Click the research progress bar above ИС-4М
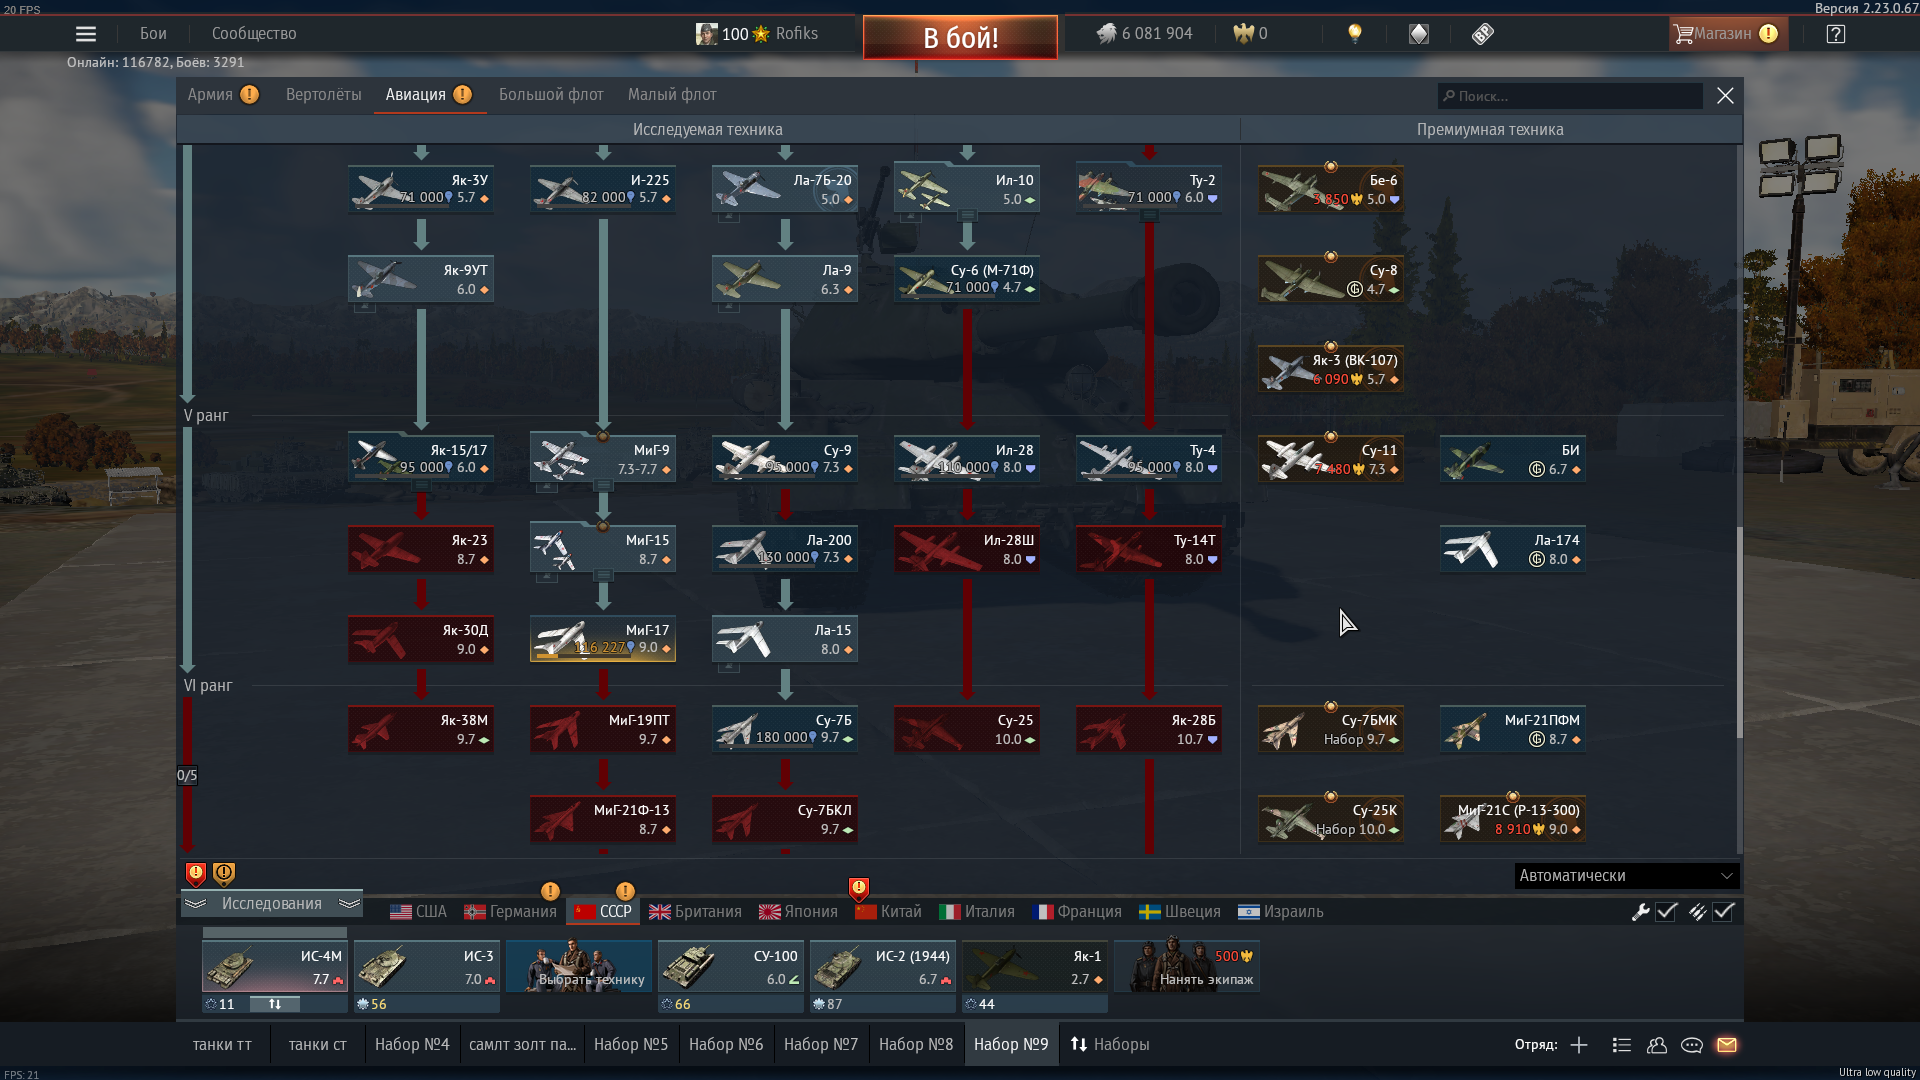The image size is (1920, 1080). pos(275,932)
